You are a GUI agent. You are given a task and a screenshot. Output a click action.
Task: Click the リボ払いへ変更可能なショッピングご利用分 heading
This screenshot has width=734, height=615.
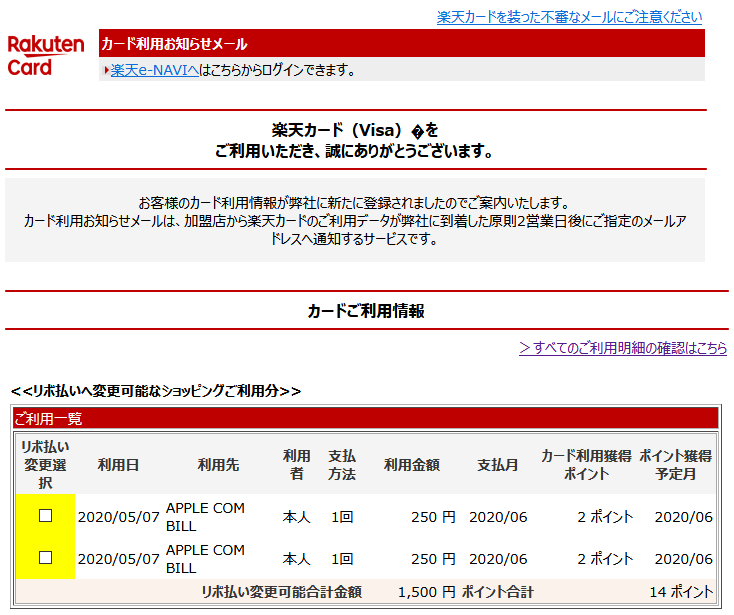click(x=155, y=391)
